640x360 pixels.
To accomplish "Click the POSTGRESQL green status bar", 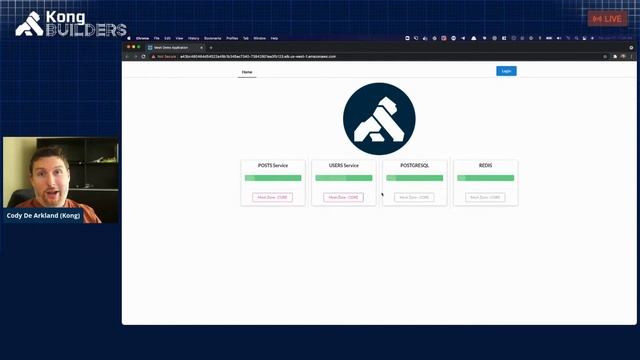I will click(415, 178).
